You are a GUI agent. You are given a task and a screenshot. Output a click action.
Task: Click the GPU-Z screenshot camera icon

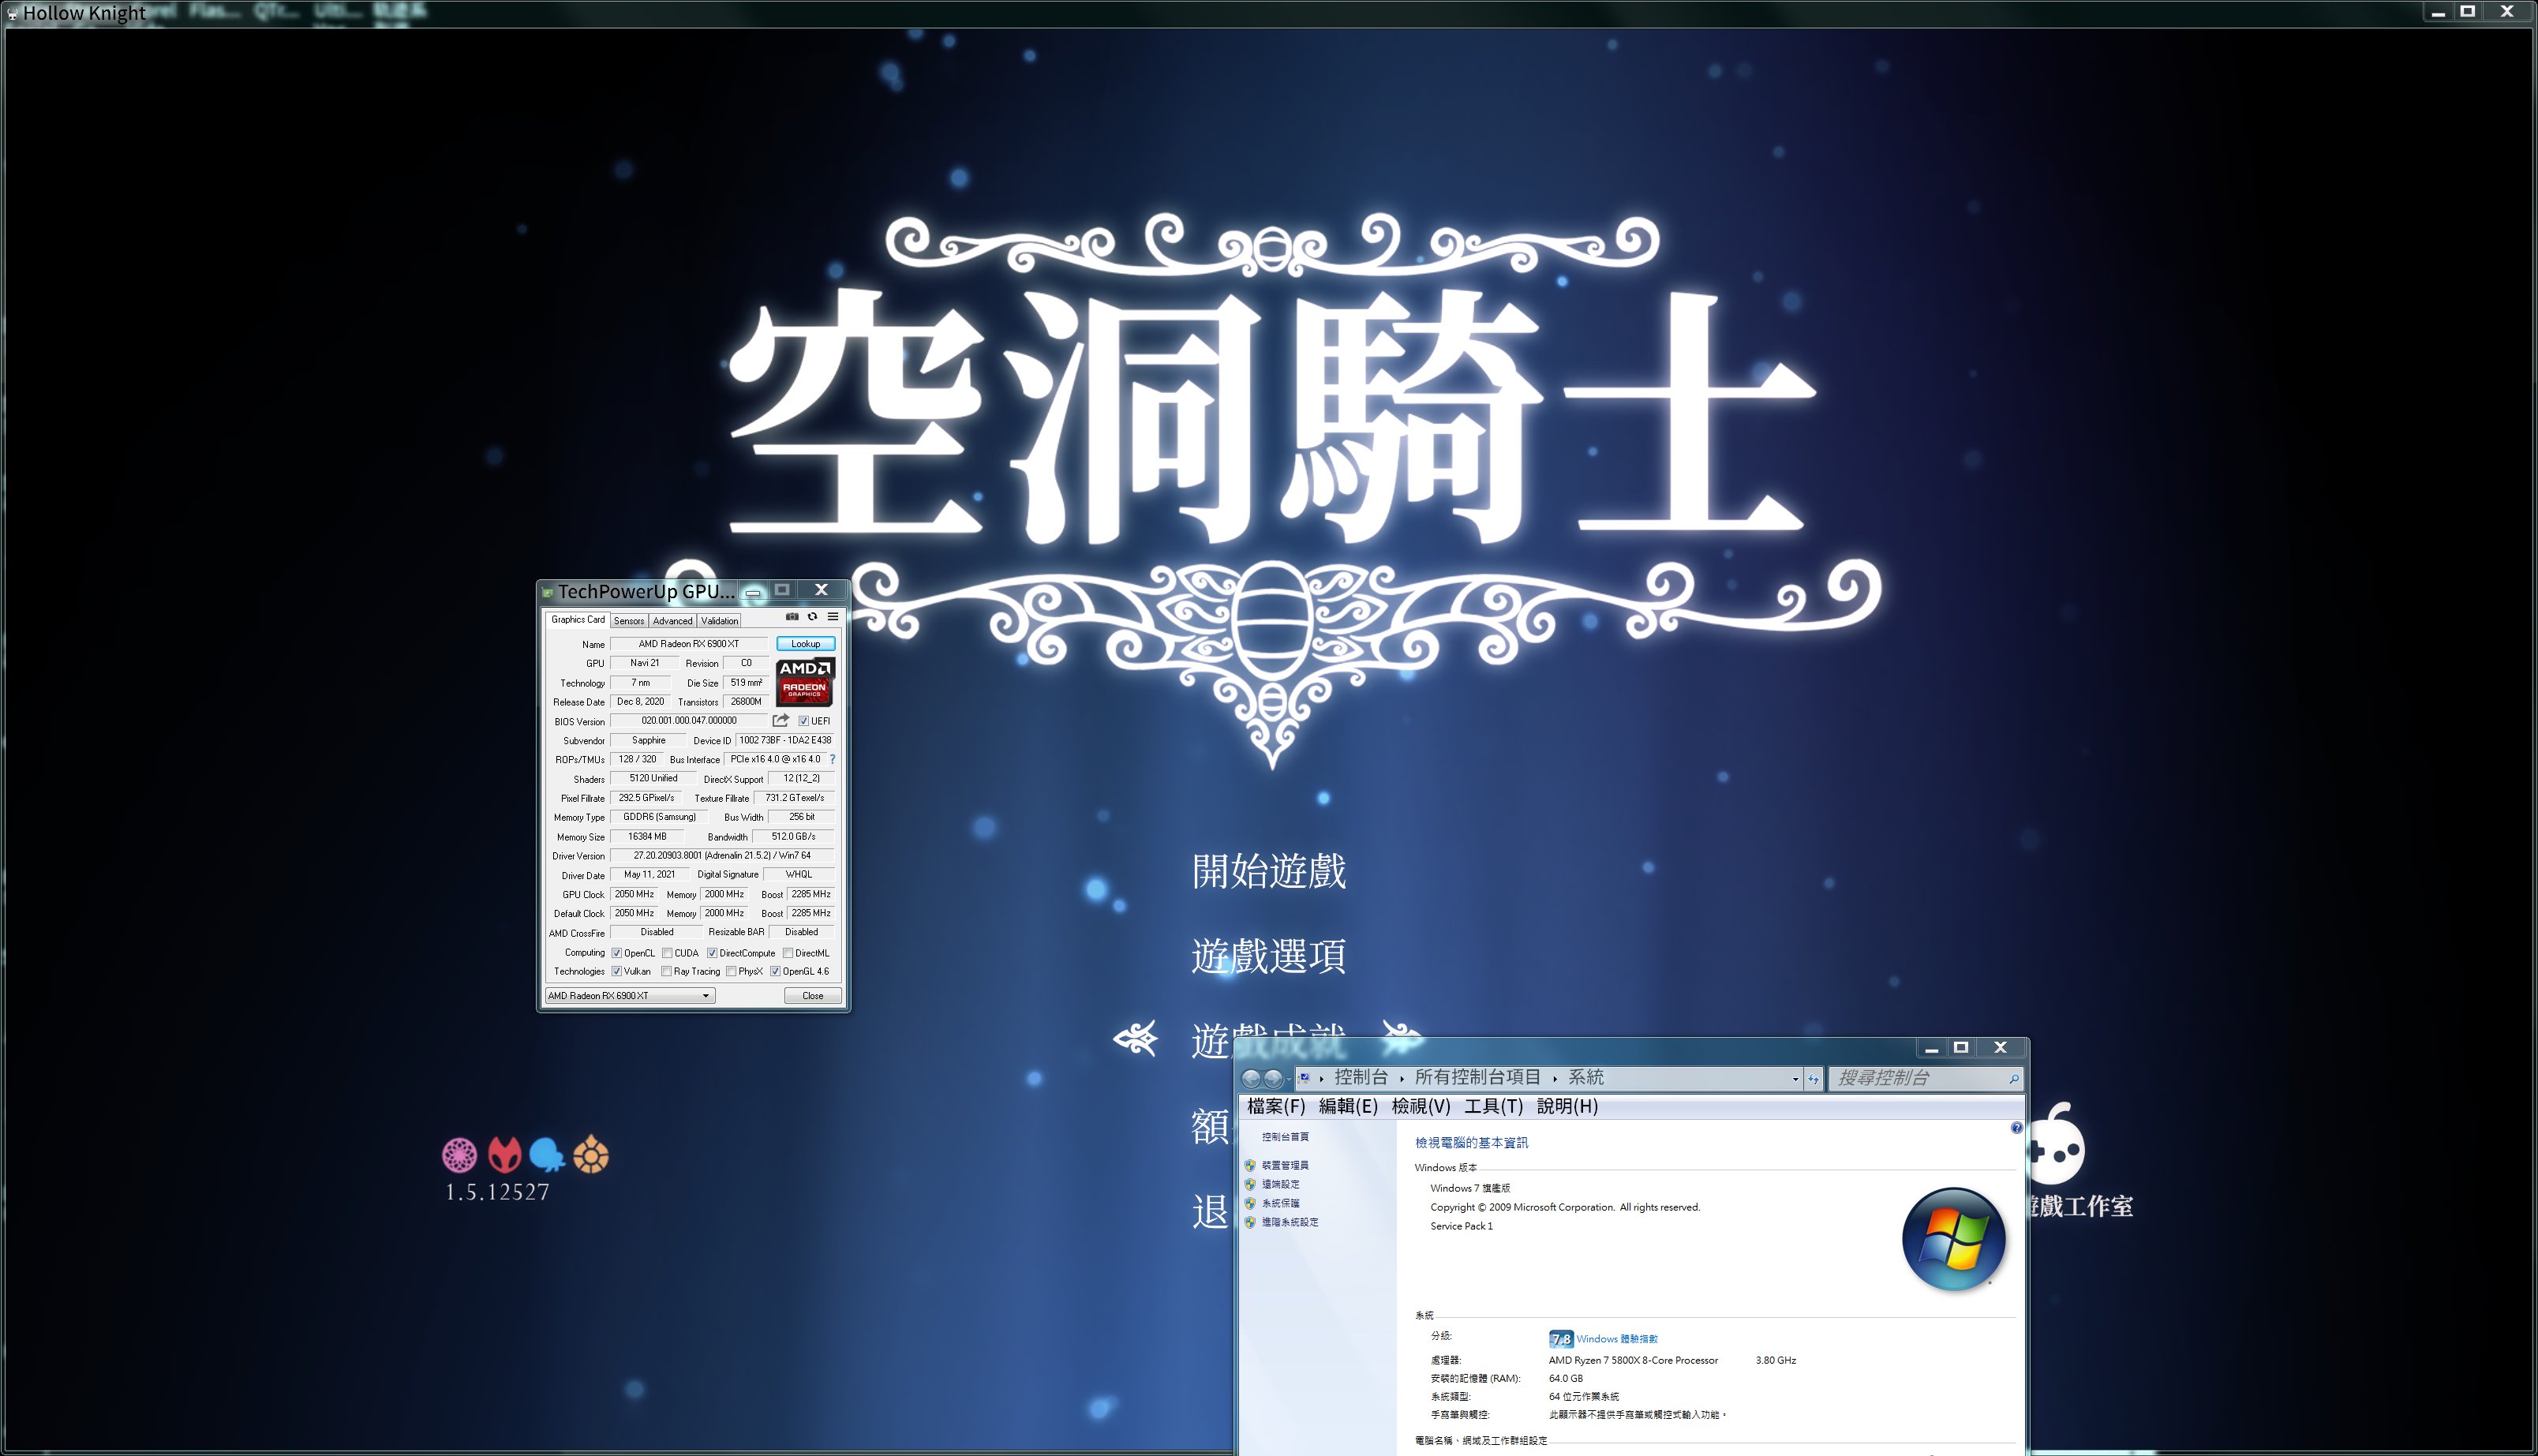coord(792,617)
